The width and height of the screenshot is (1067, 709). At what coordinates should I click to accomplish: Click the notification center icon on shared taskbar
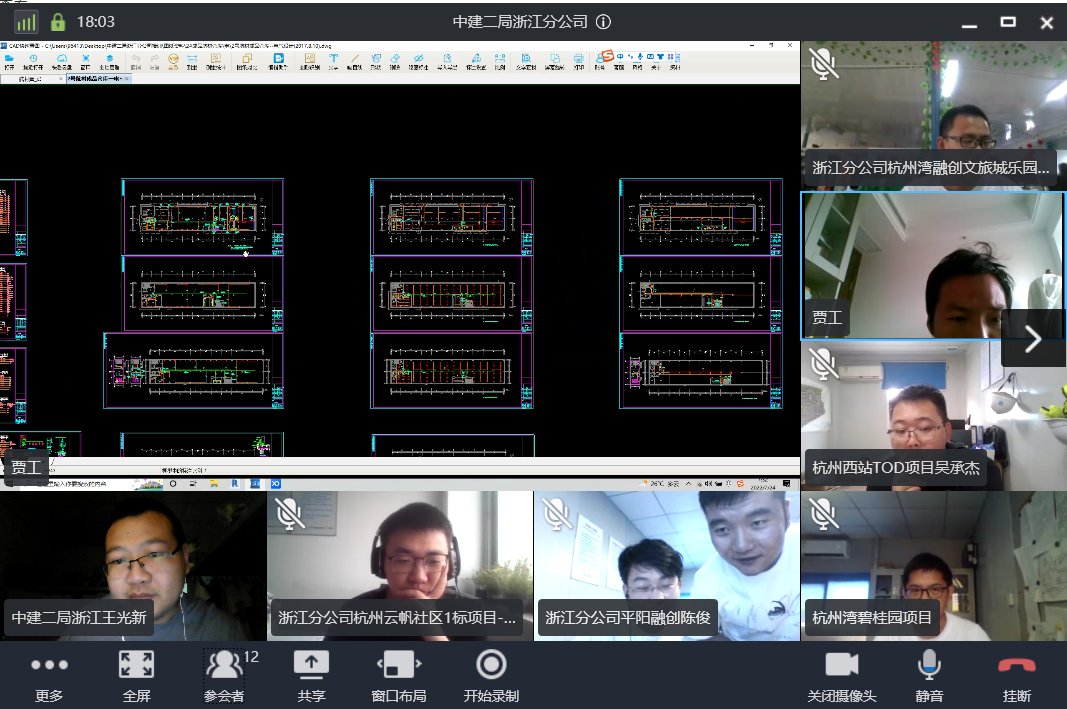(x=787, y=484)
